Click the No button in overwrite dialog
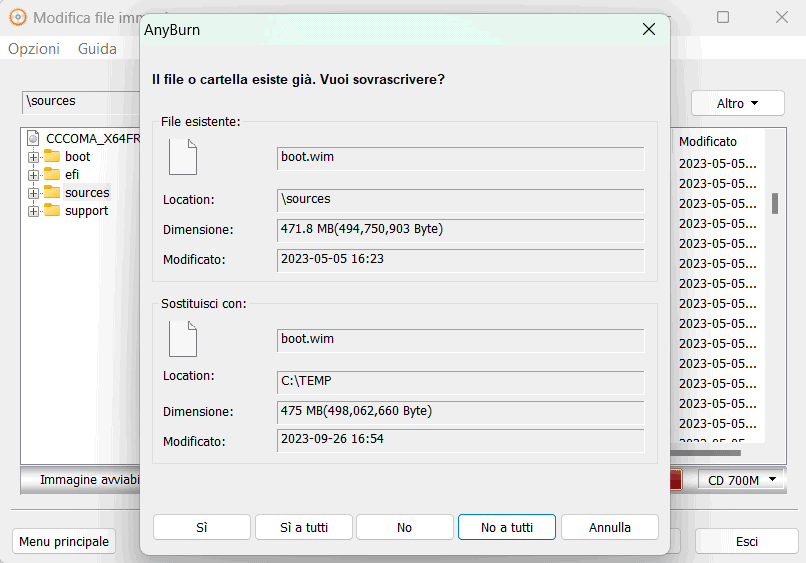 point(405,527)
